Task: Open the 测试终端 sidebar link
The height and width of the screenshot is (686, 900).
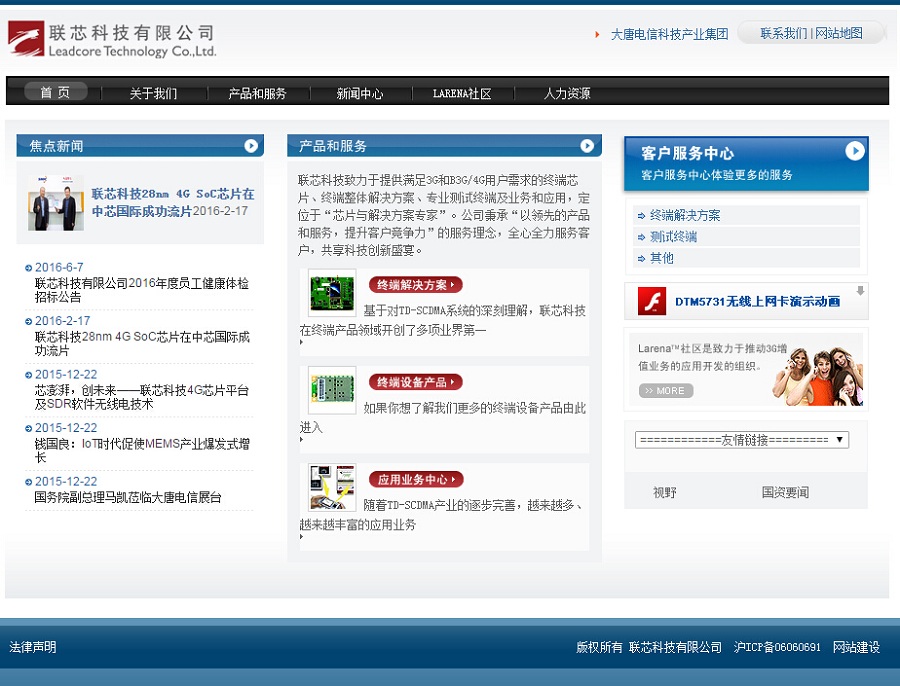Action: (x=673, y=237)
